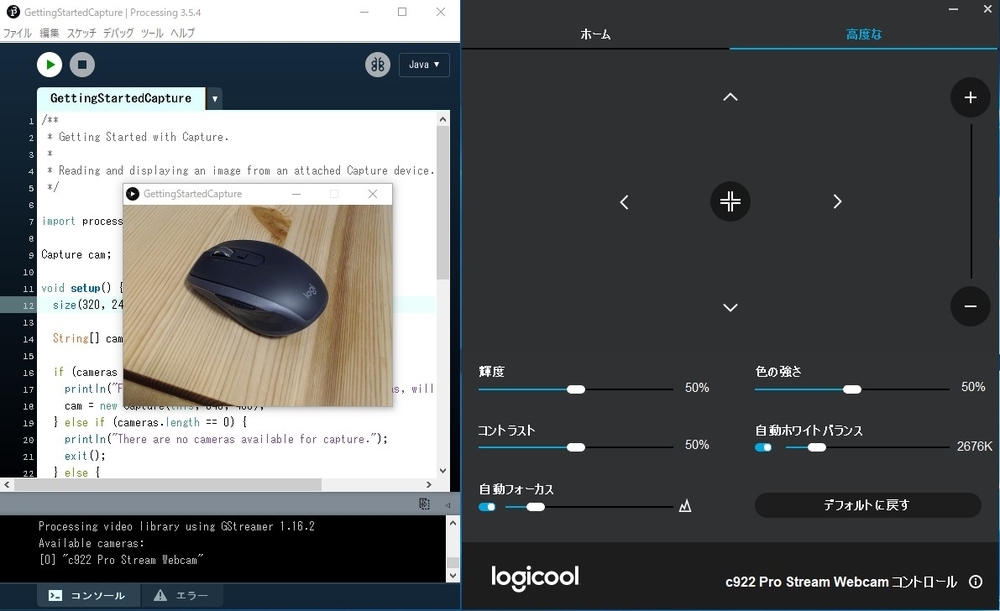This screenshot has height=611, width=1000.
Task: Adjust the focus distance slider
Action: pyautogui.click(x=589, y=507)
